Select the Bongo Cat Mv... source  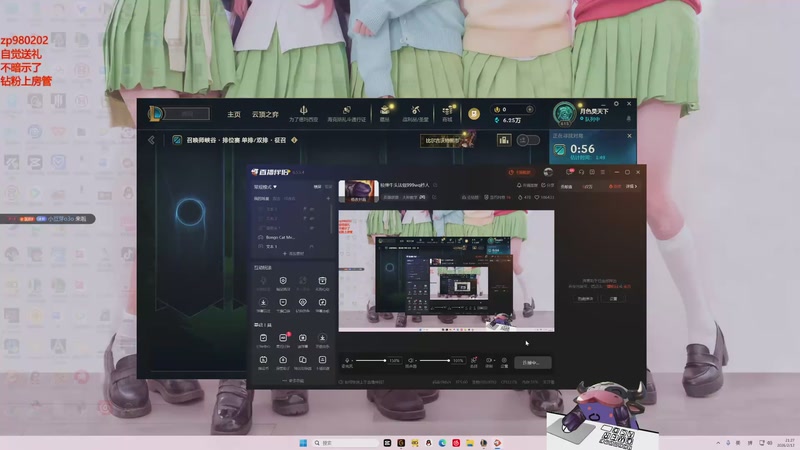point(280,237)
